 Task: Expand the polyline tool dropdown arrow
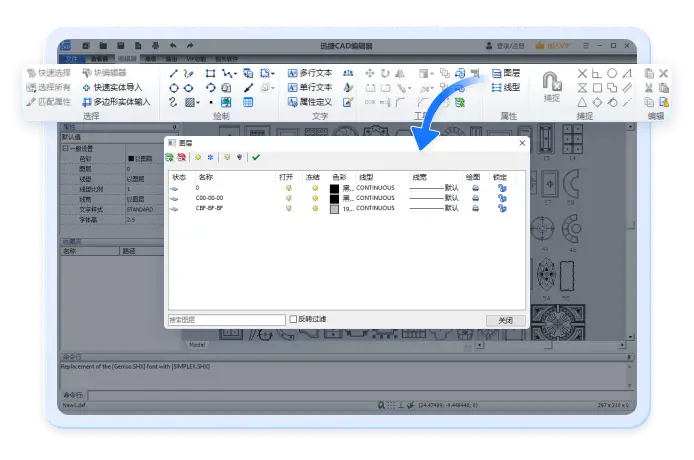point(235,73)
